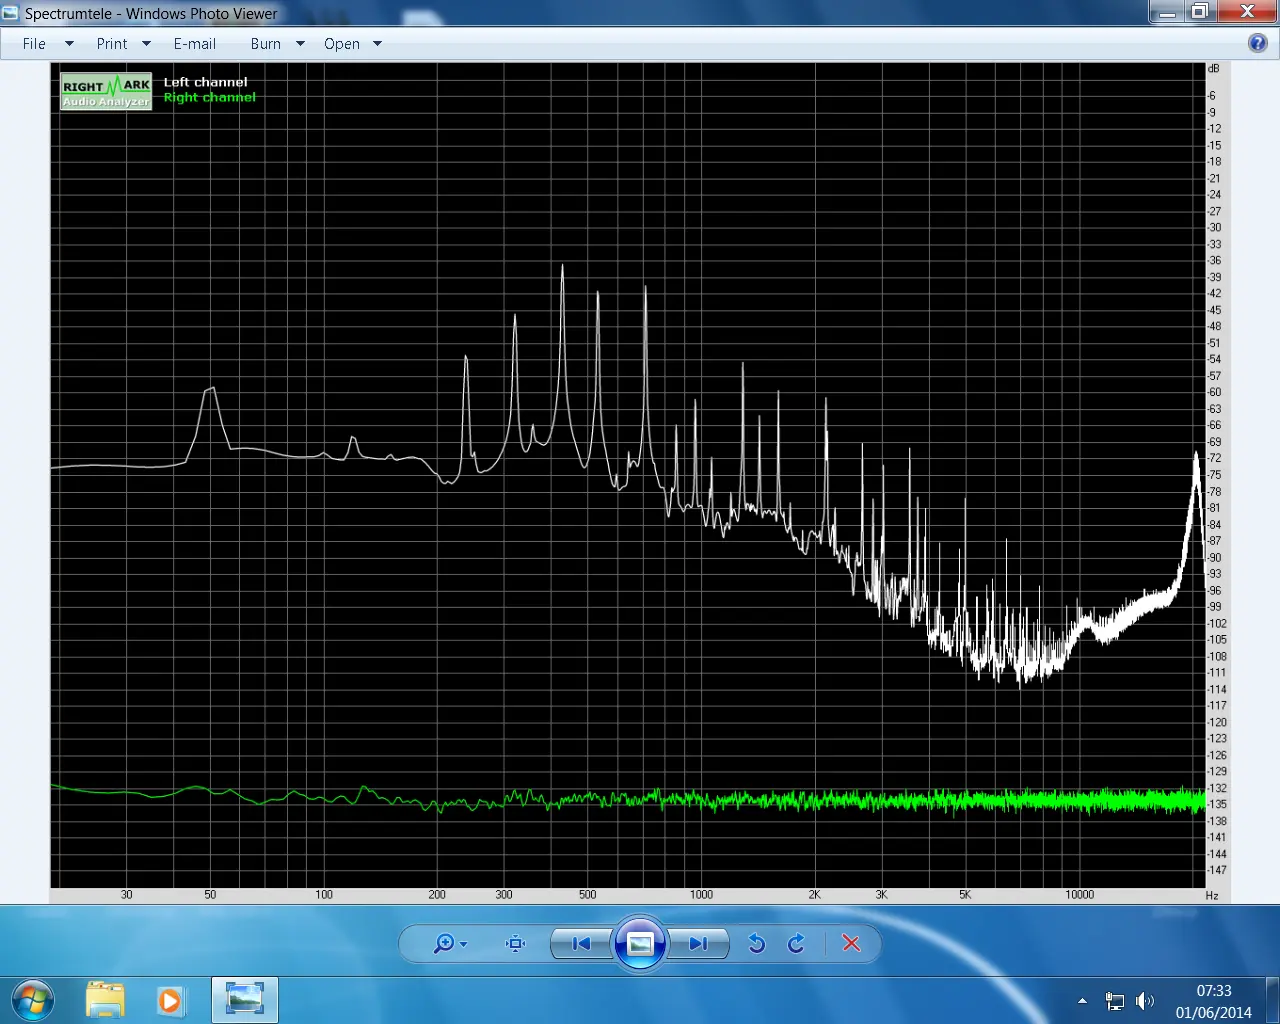Screen dimensions: 1280x1024
Task: Expand the File menu dropdown arrow
Action: pyautogui.click(x=69, y=44)
